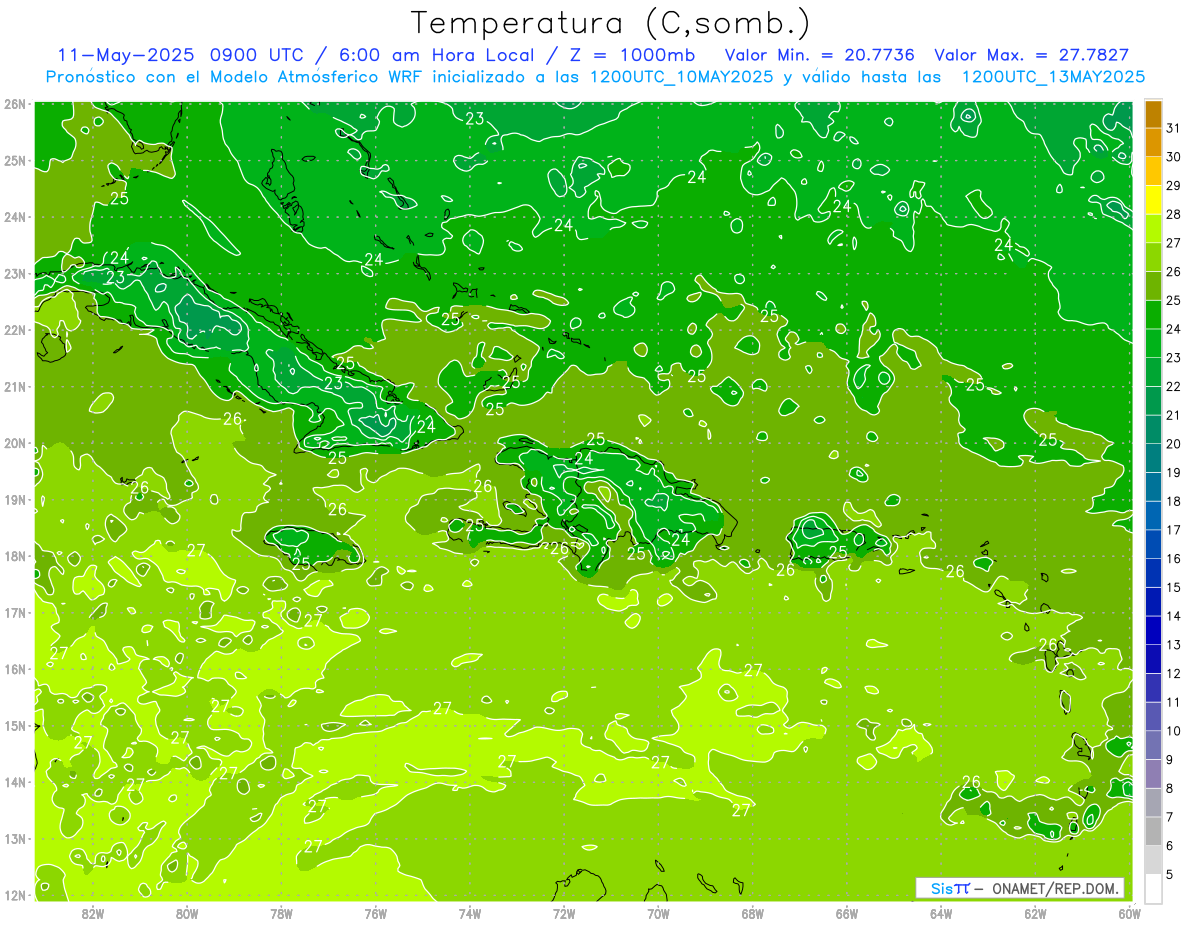Click the '68W' longitude axis label

point(753,913)
